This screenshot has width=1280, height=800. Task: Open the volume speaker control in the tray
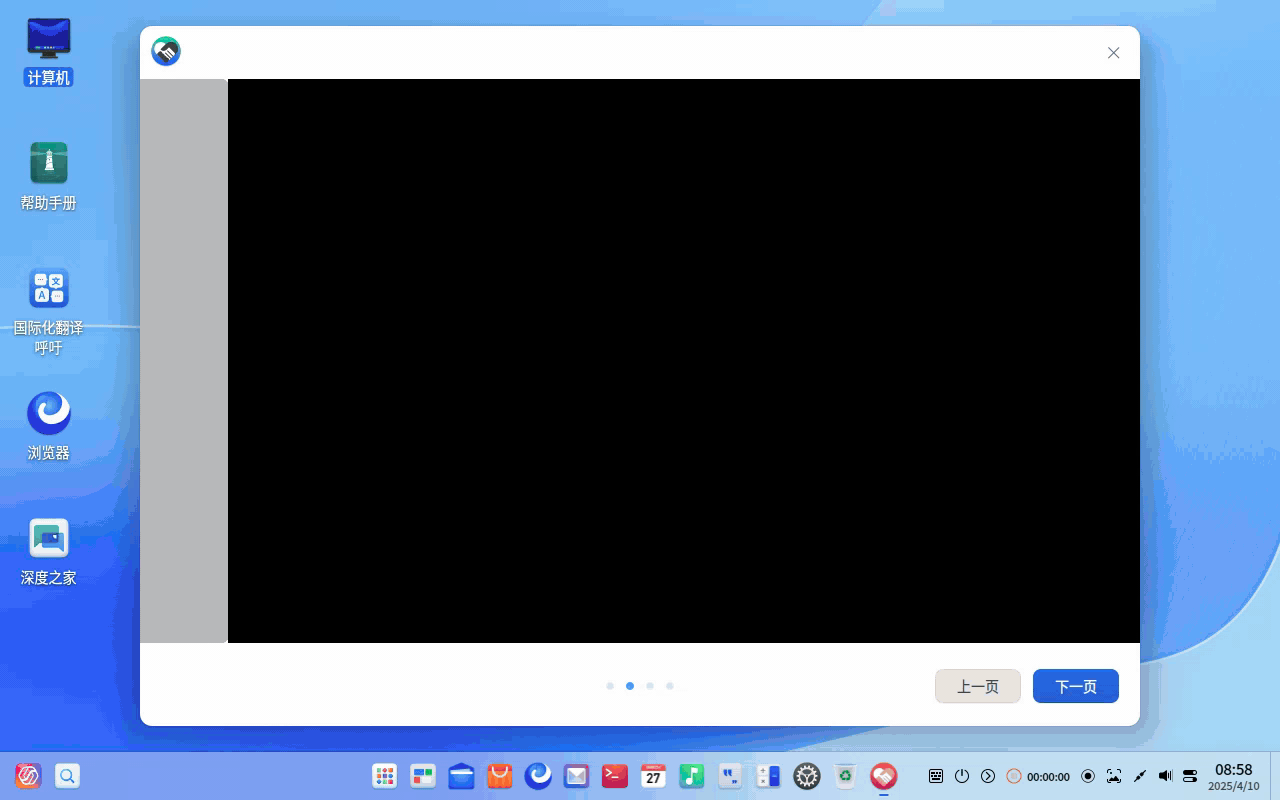coord(1165,776)
